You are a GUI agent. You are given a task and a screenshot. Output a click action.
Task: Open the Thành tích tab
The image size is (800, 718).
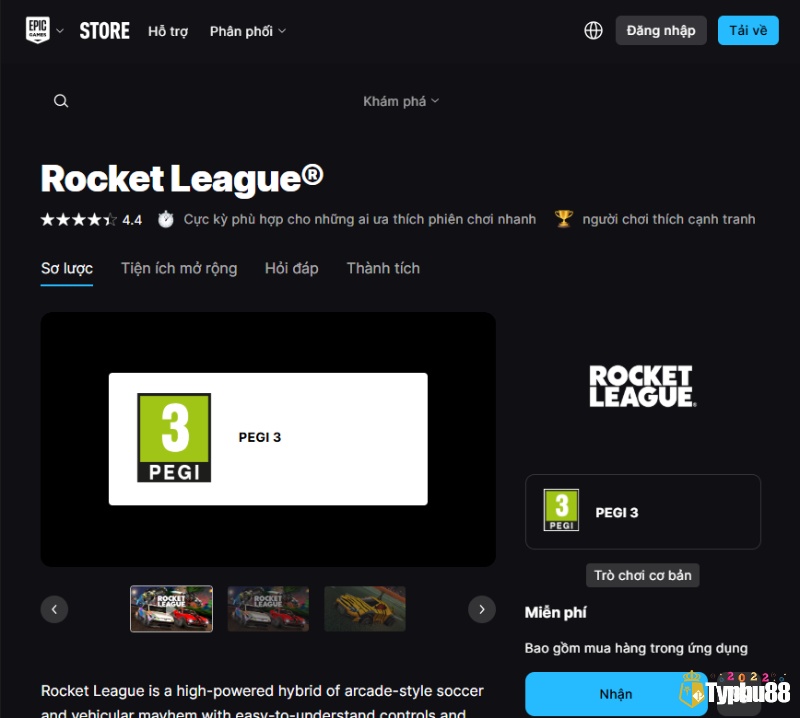383,268
